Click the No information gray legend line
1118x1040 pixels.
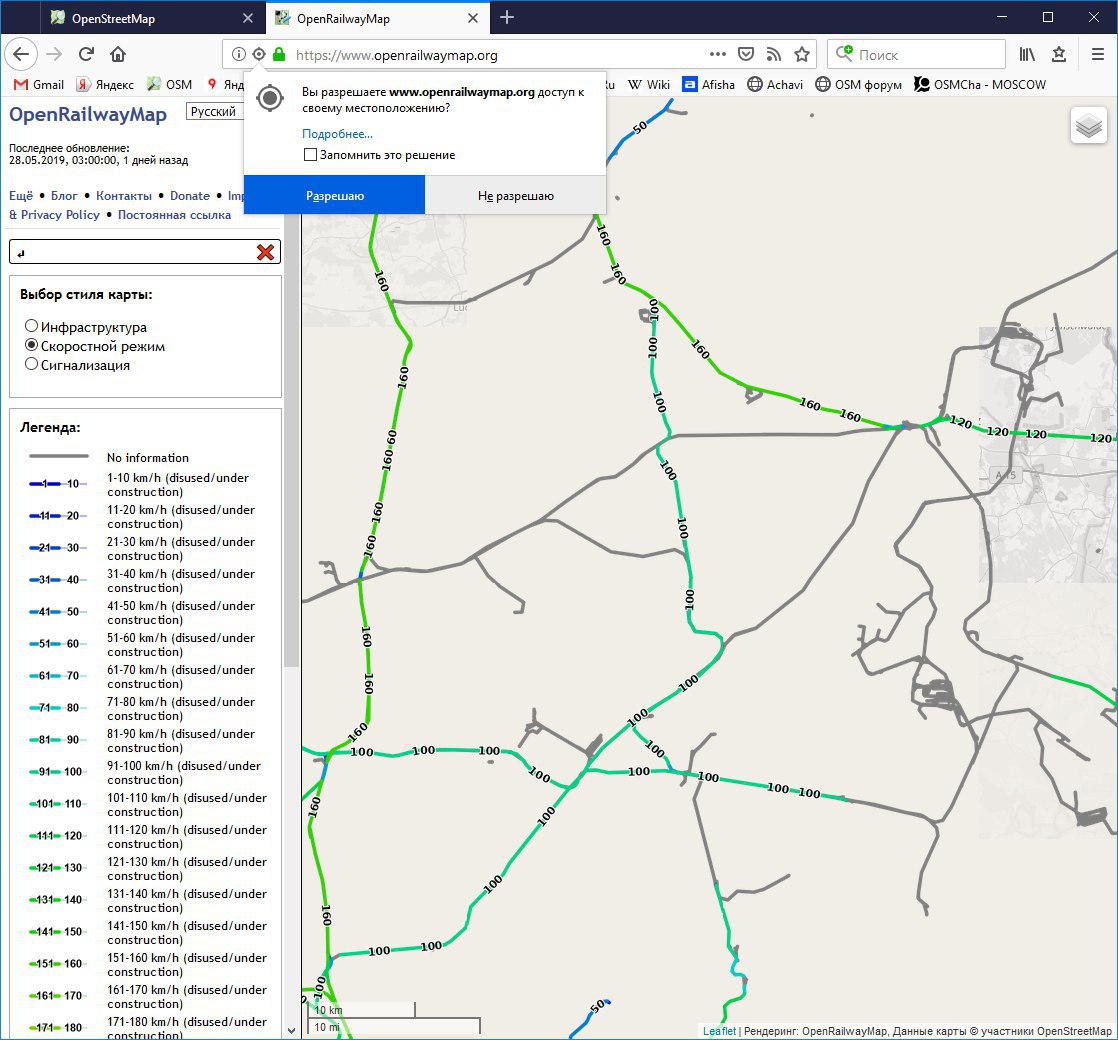(58, 456)
